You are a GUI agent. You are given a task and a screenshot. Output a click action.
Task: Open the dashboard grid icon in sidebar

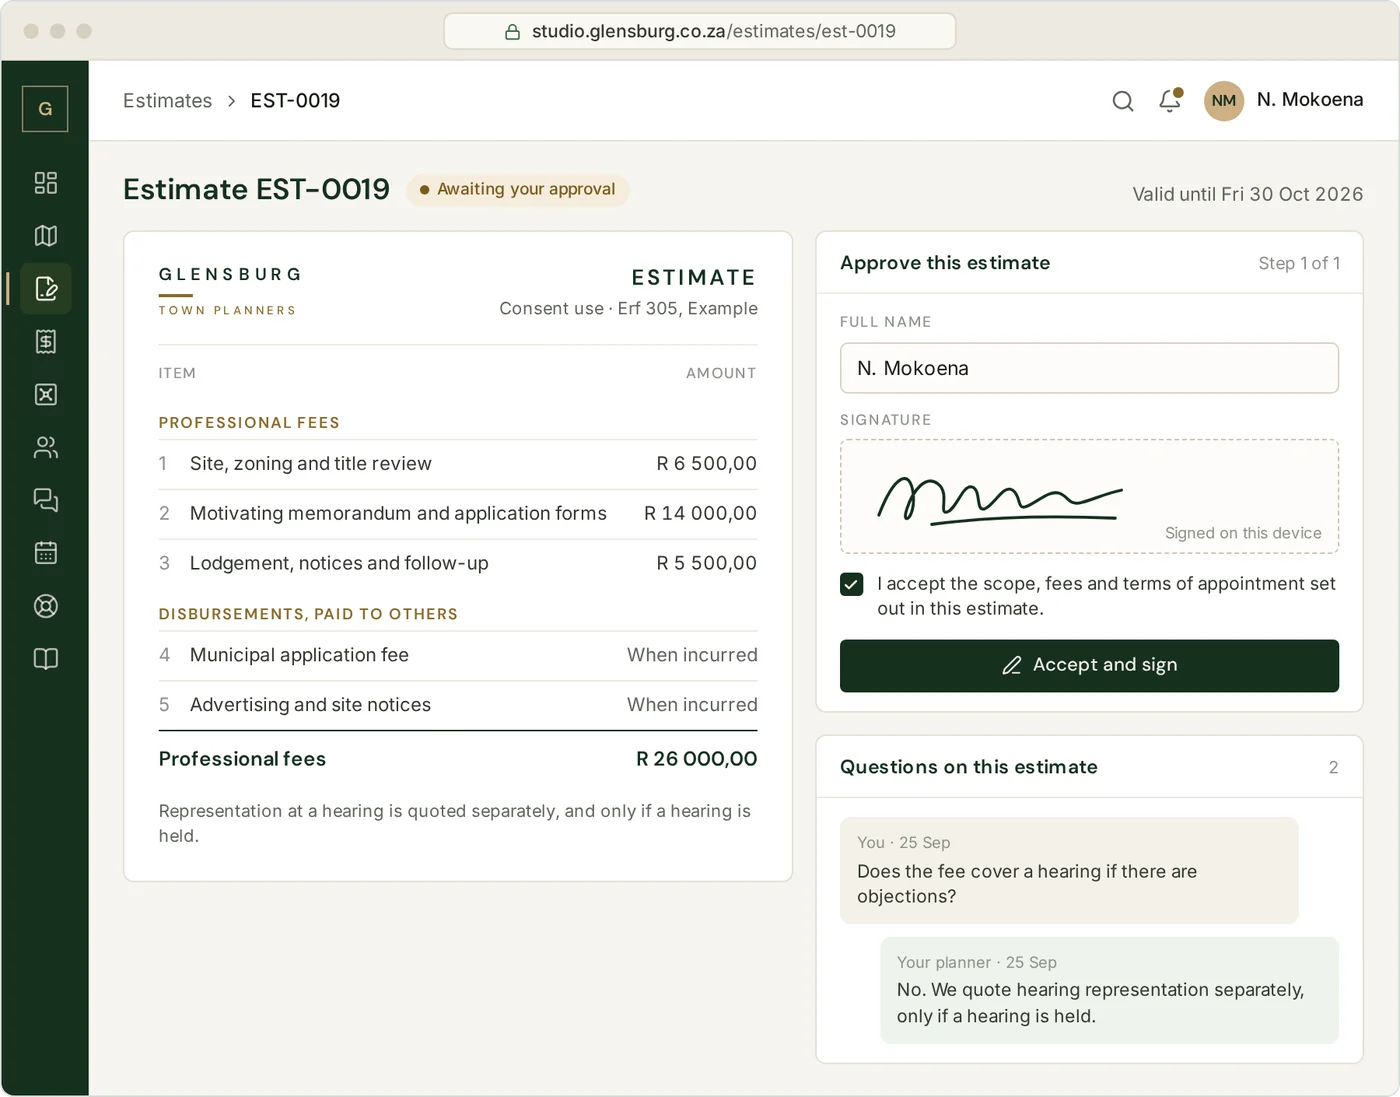46,183
